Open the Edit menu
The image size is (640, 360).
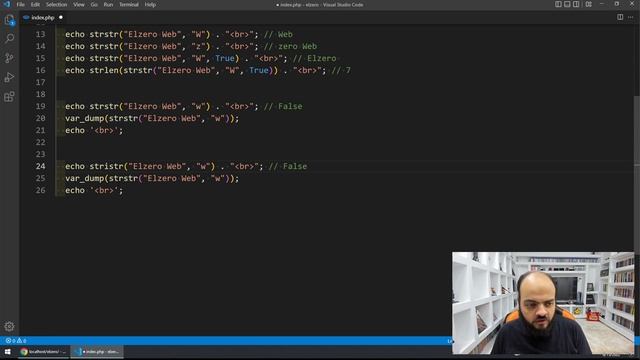coord(35,4)
